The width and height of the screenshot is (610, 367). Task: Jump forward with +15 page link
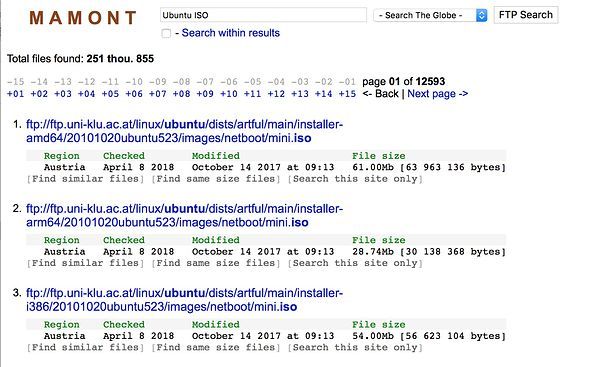tap(347, 94)
